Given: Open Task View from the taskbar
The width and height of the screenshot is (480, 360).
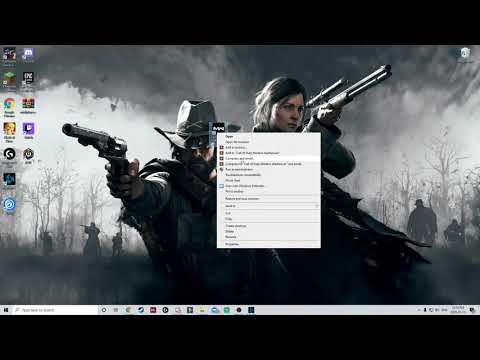Looking at the screenshot, I should coord(116,310).
